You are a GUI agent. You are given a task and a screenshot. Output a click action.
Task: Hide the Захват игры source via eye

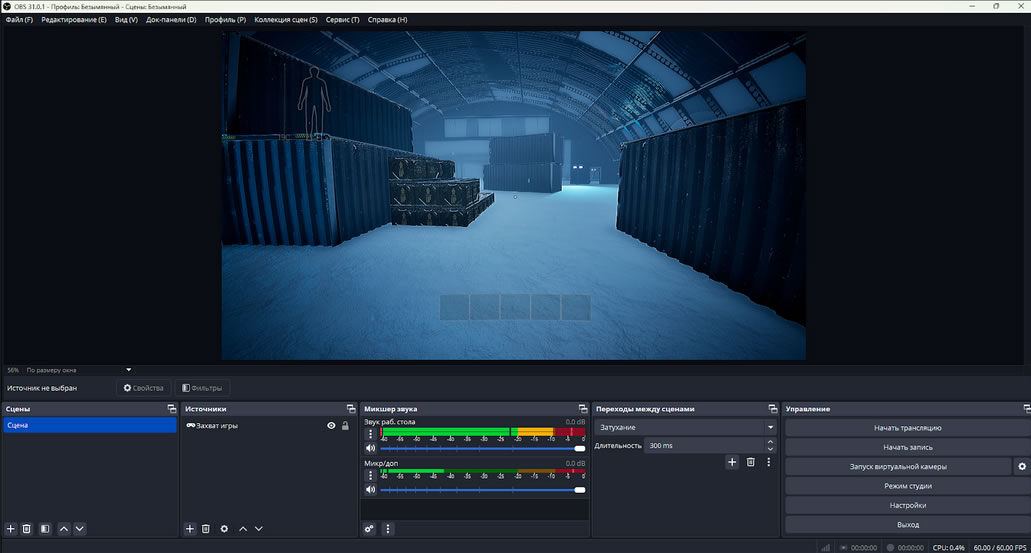(x=331, y=425)
